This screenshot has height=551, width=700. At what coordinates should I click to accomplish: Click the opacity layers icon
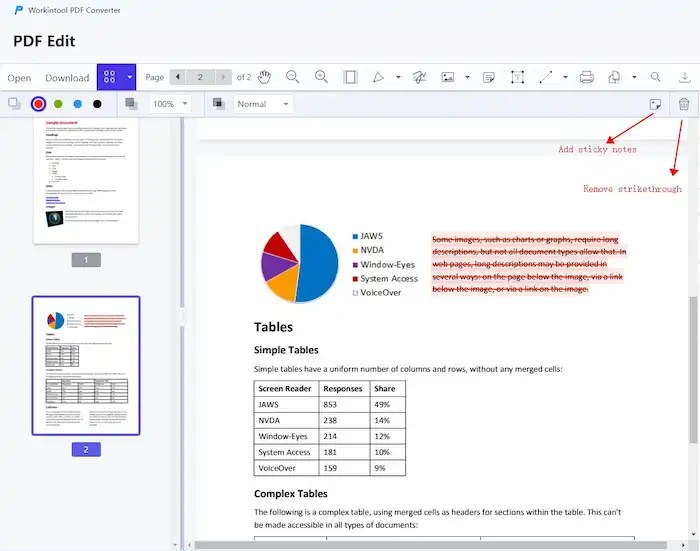[131, 104]
